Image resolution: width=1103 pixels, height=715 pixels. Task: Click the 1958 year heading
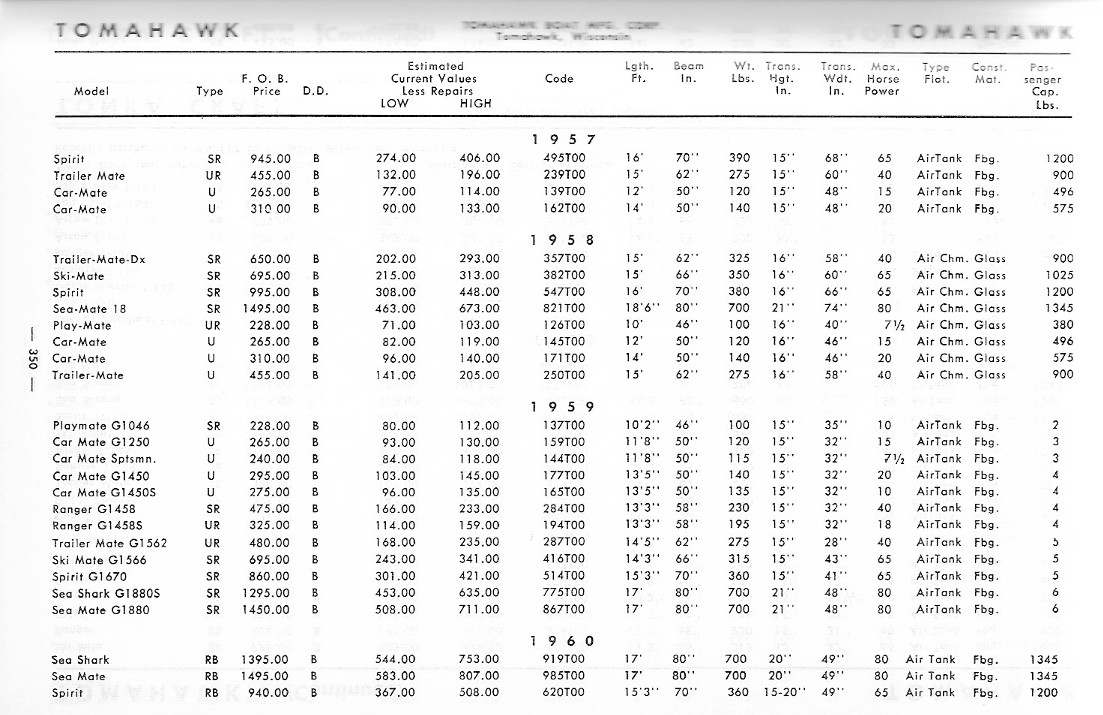click(x=563, y=240)
